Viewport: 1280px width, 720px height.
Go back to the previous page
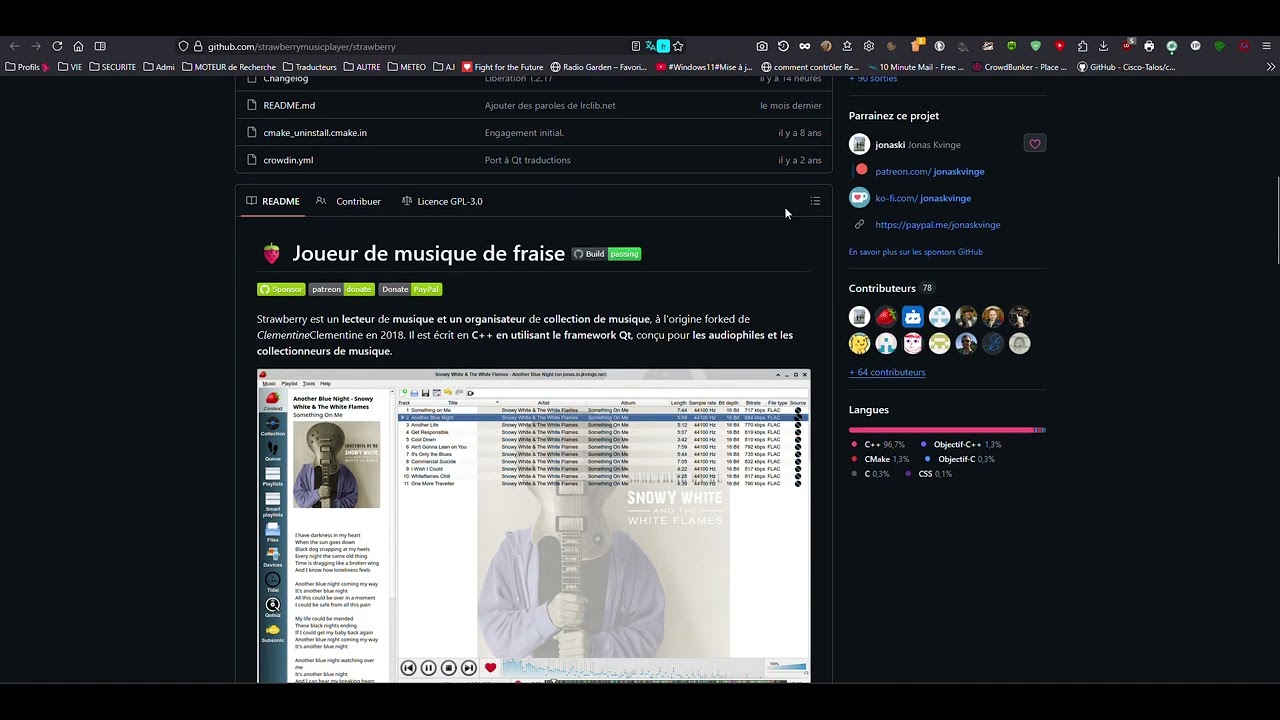[14, 46]
